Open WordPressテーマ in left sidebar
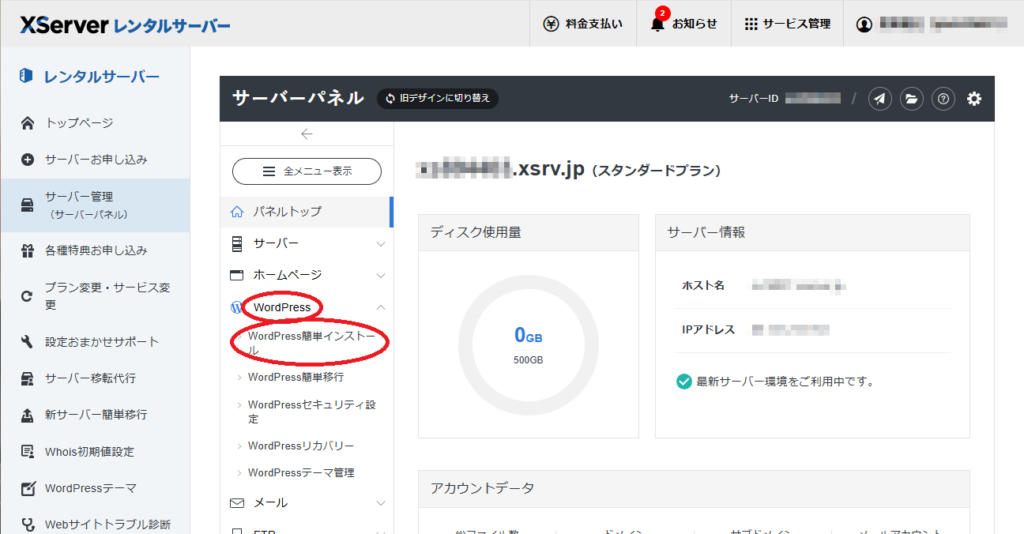This screenshot has height=534, width=1024. tap(90, 488)
